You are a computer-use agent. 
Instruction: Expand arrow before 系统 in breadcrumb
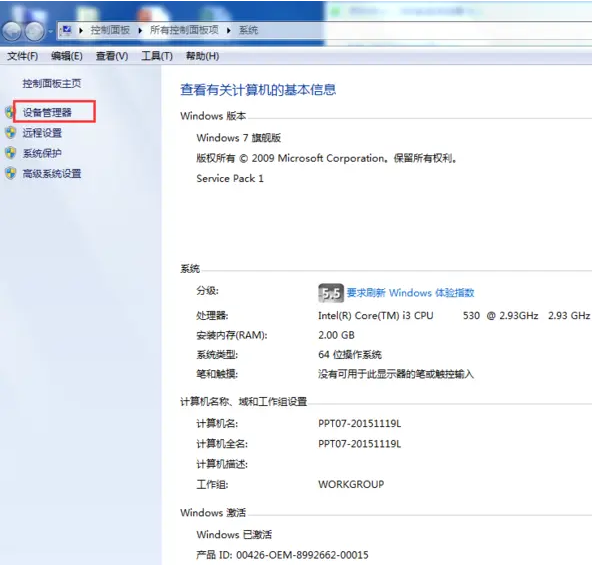point(229,31)
